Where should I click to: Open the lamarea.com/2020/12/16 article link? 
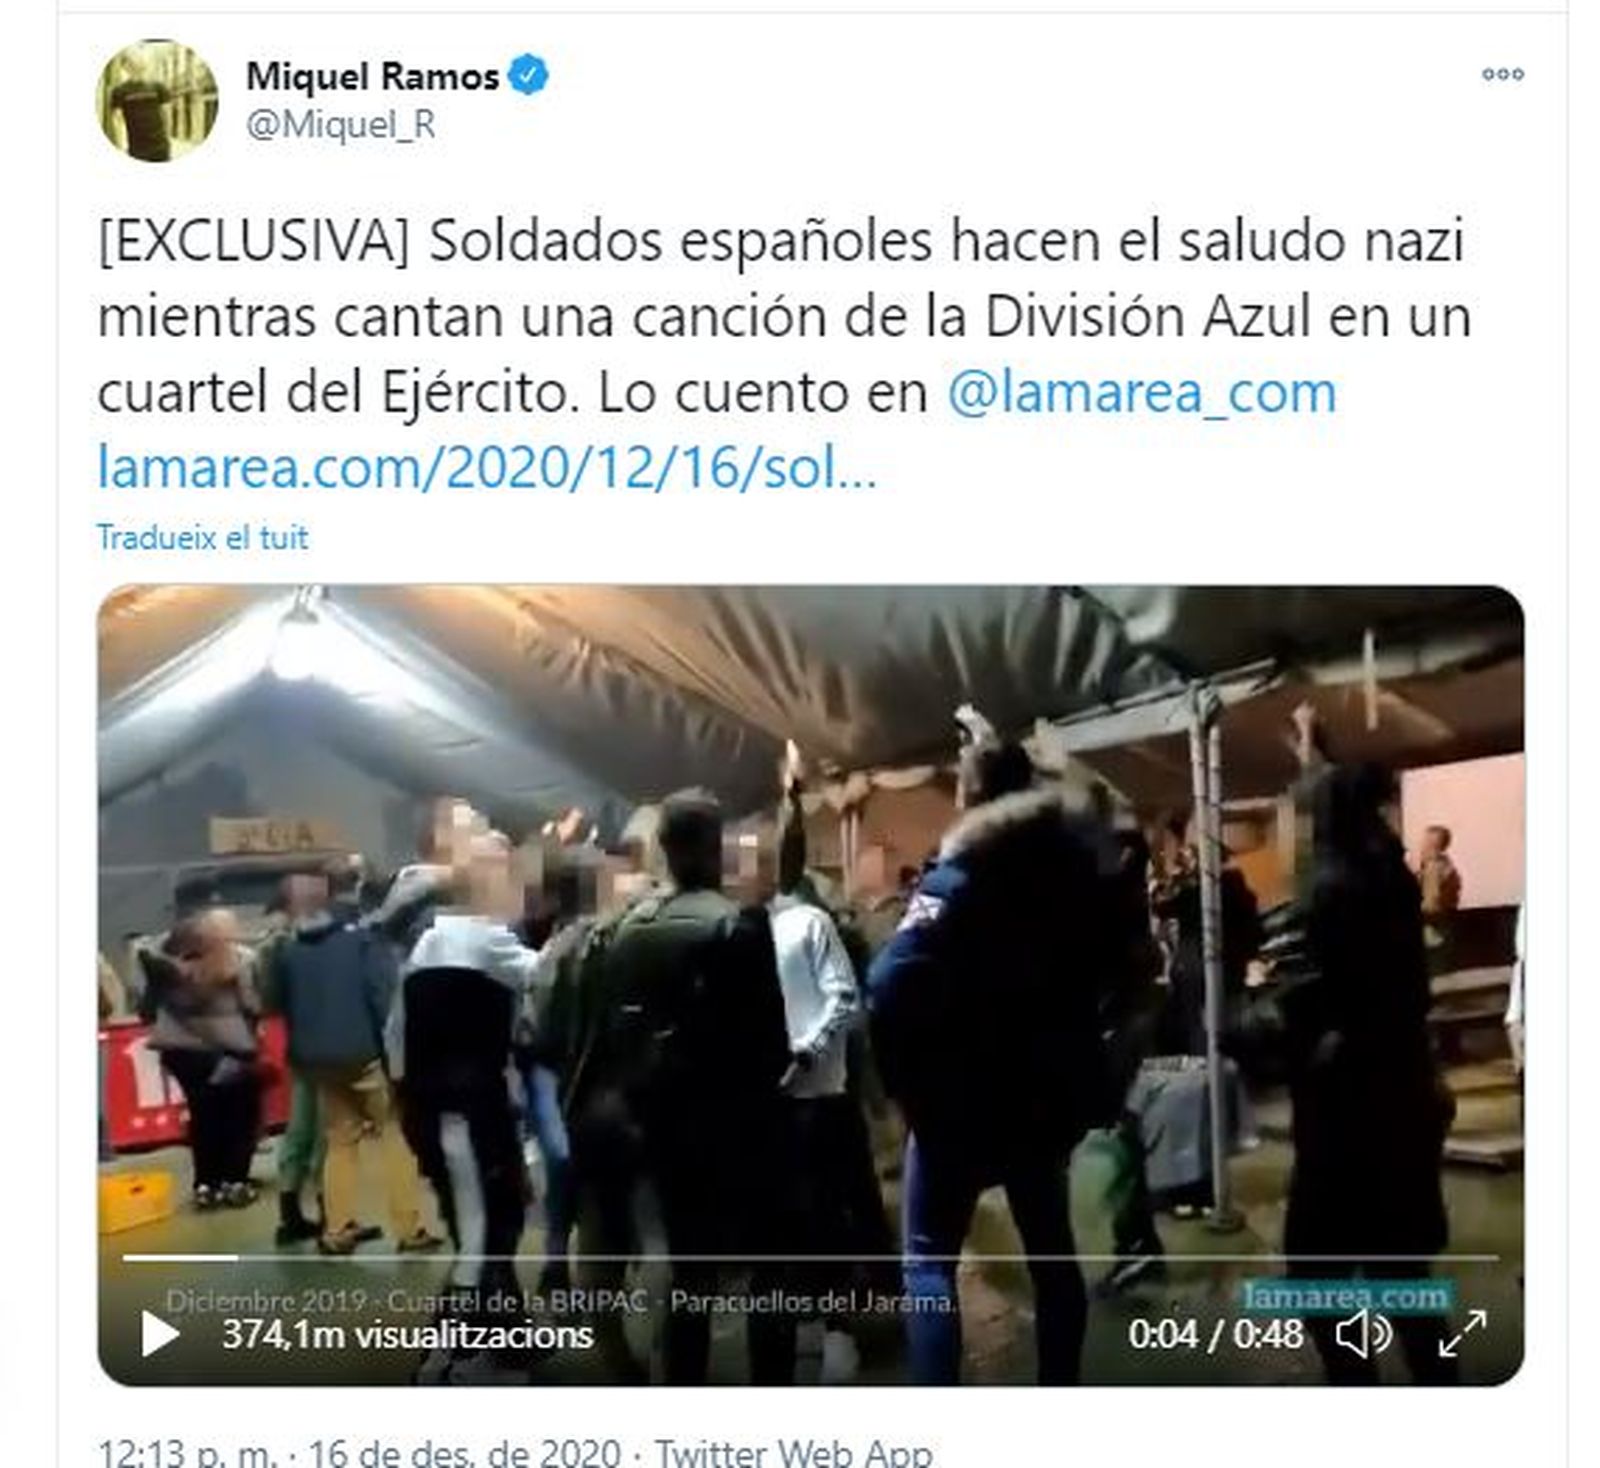tap(487, 468)
